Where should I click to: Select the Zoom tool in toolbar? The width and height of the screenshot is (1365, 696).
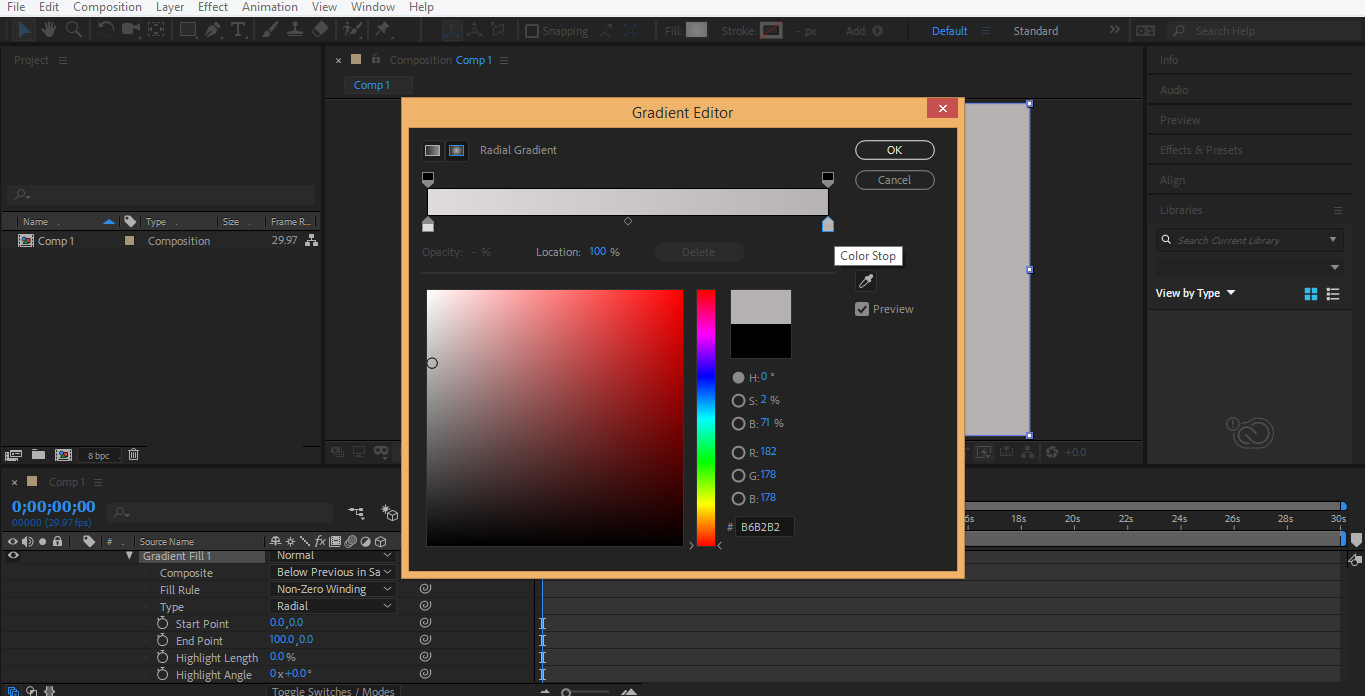click(73, 30)
